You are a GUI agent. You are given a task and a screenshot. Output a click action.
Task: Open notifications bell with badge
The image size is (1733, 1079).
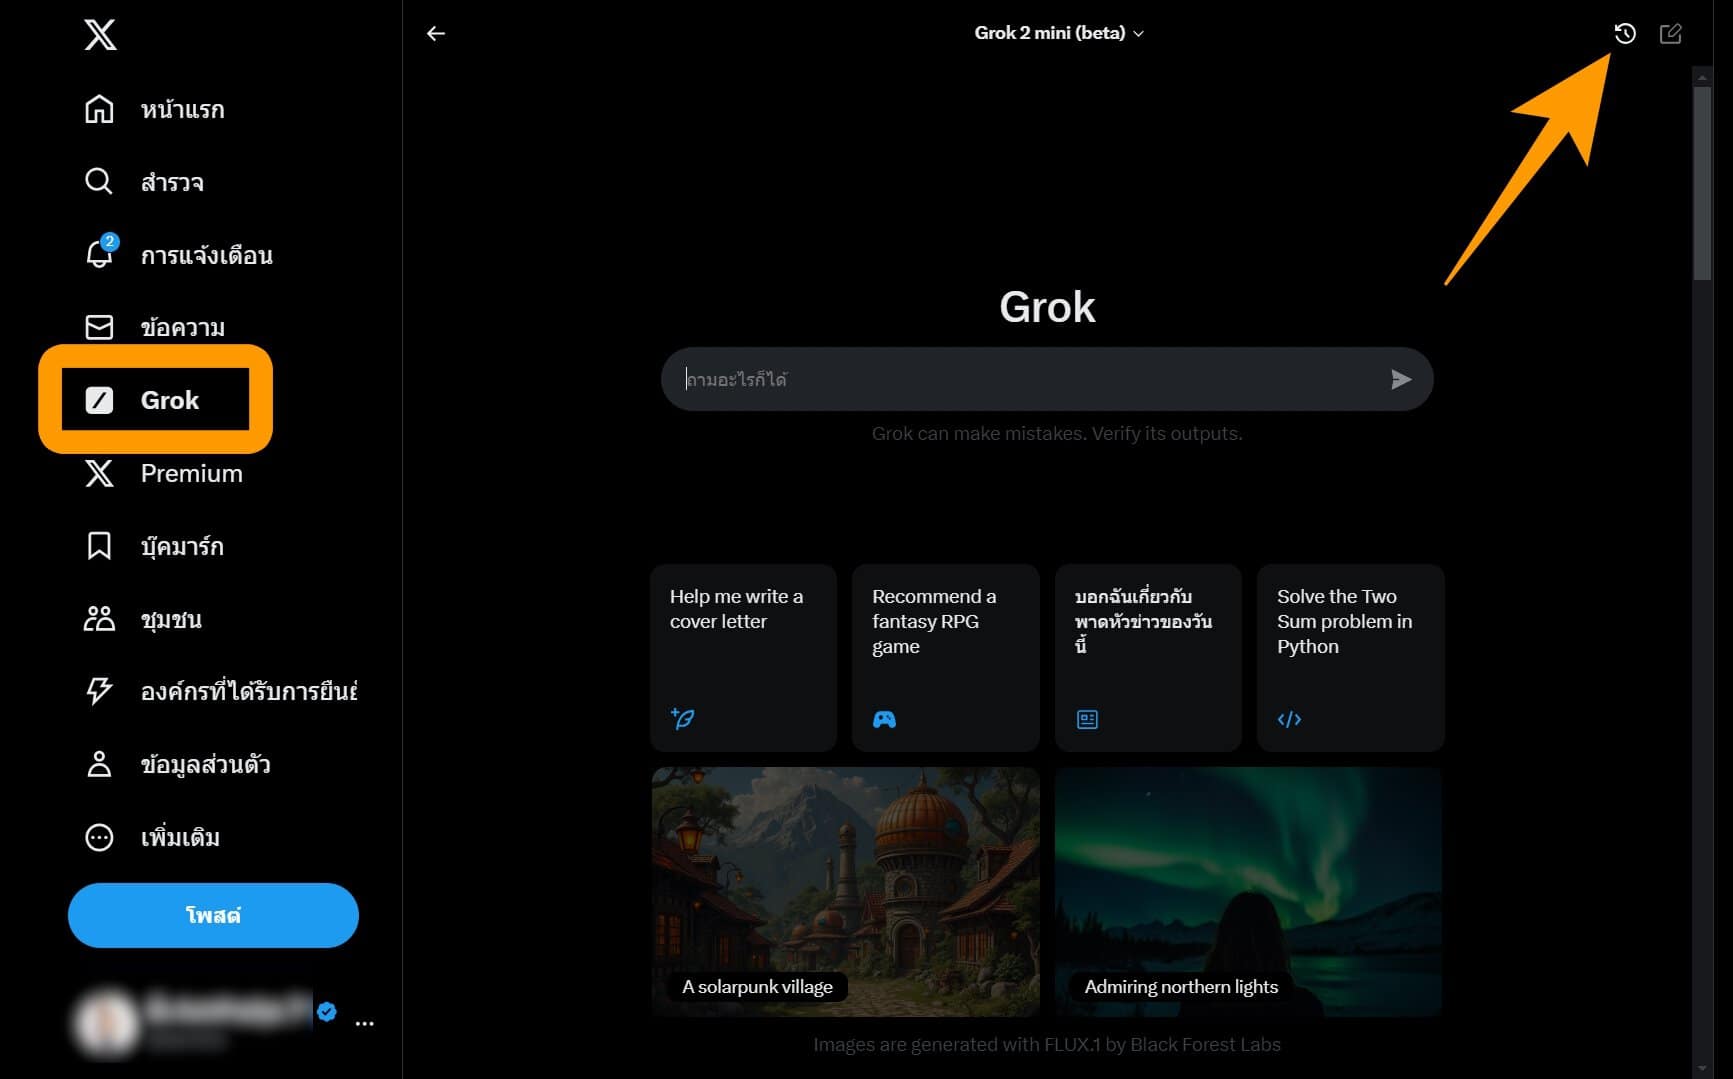[x=99, y=254]
